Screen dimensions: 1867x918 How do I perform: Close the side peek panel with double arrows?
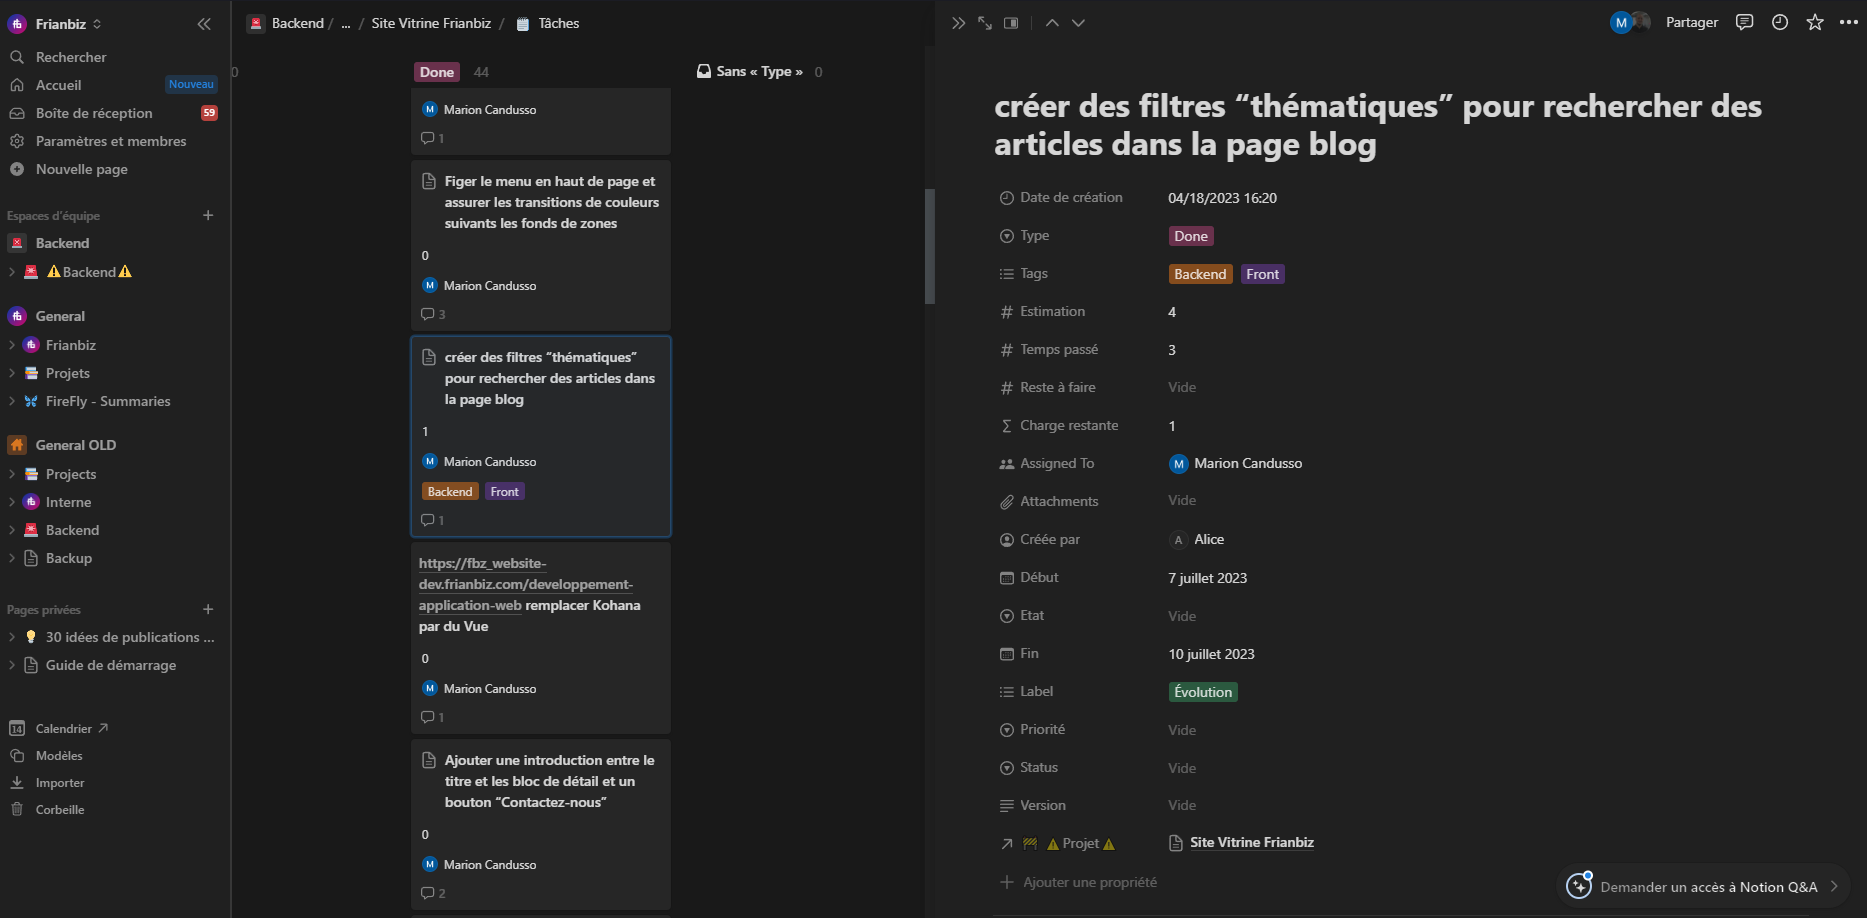[x=958, y=23]
